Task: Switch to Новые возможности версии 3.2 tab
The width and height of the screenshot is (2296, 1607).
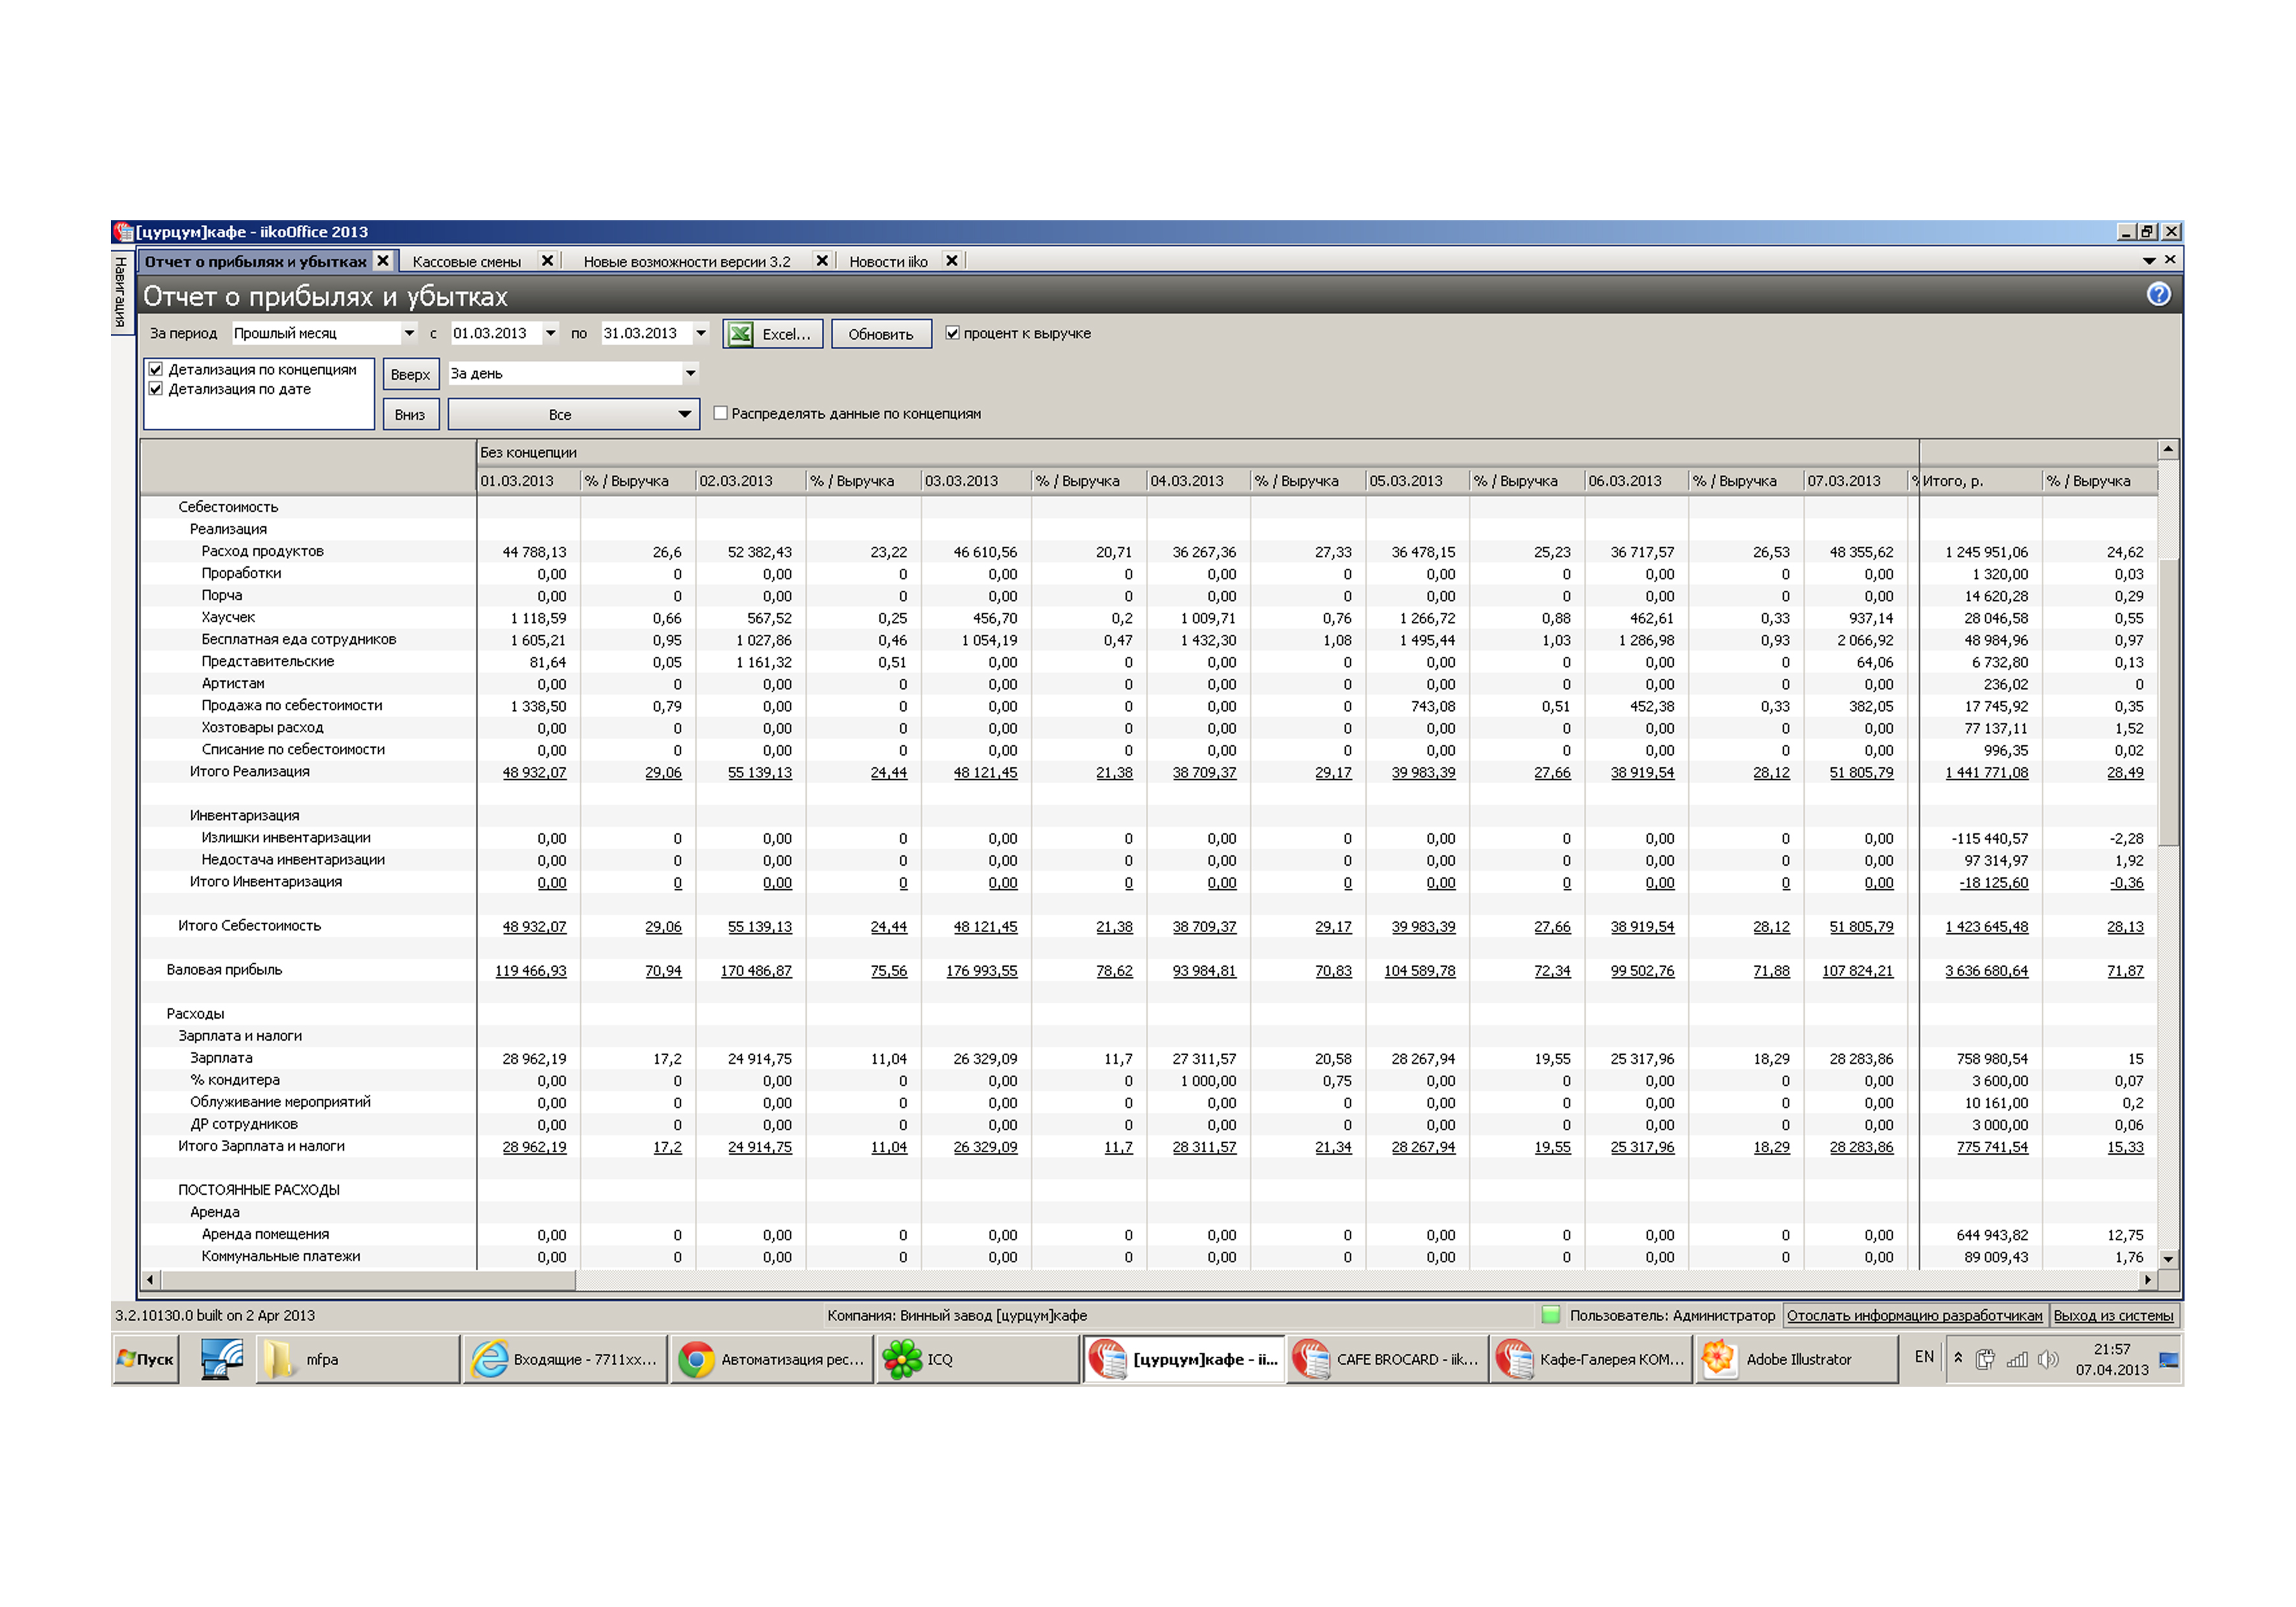Action: coord(687,261)
